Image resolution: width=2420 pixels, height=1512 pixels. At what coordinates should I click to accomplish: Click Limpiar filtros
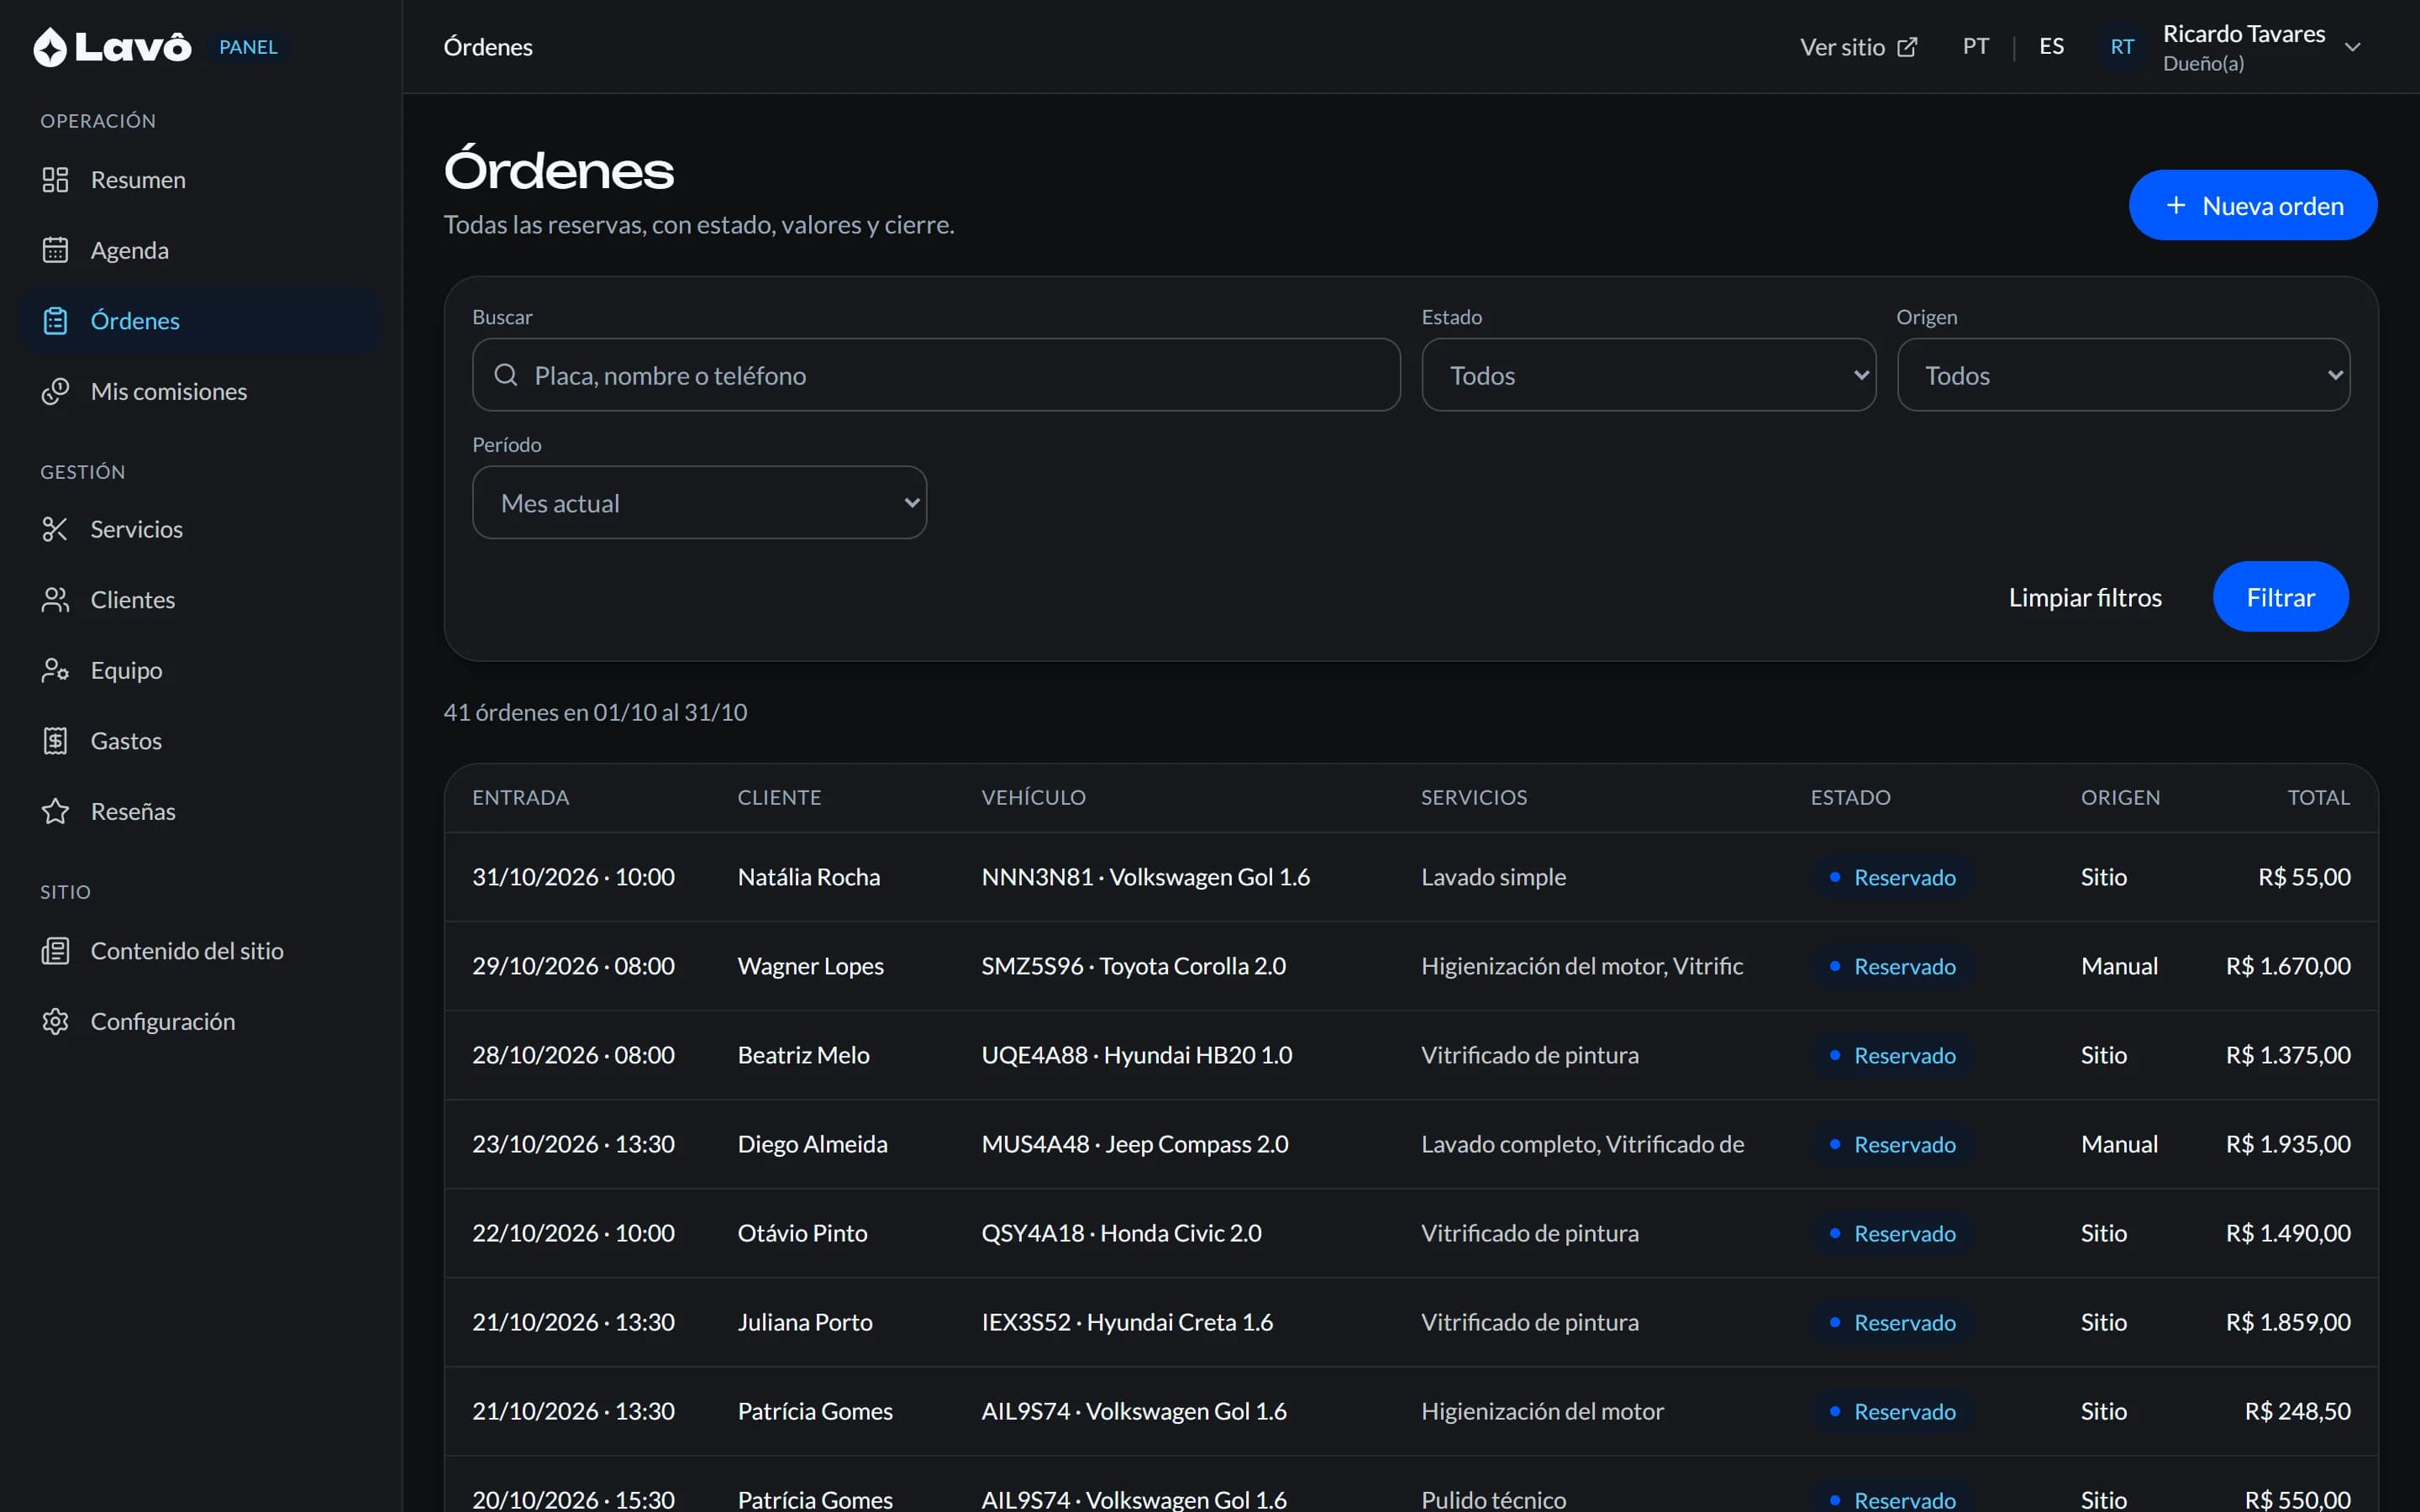2085,597
